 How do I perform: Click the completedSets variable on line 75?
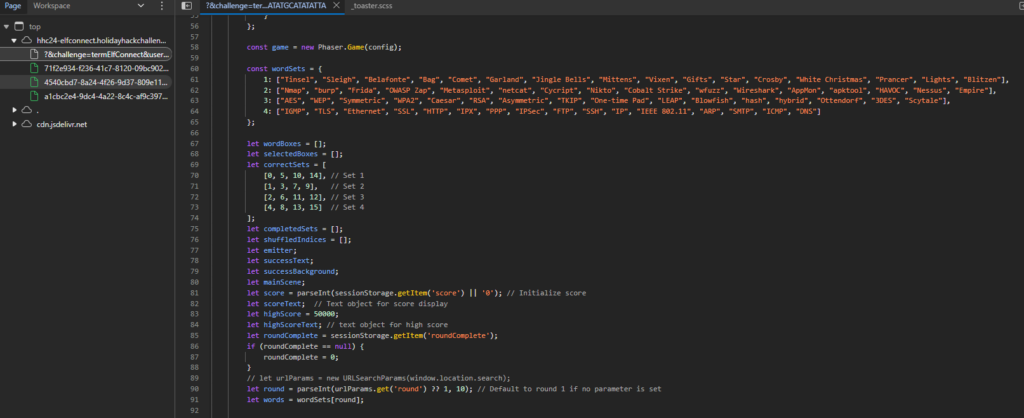point(290,229)
